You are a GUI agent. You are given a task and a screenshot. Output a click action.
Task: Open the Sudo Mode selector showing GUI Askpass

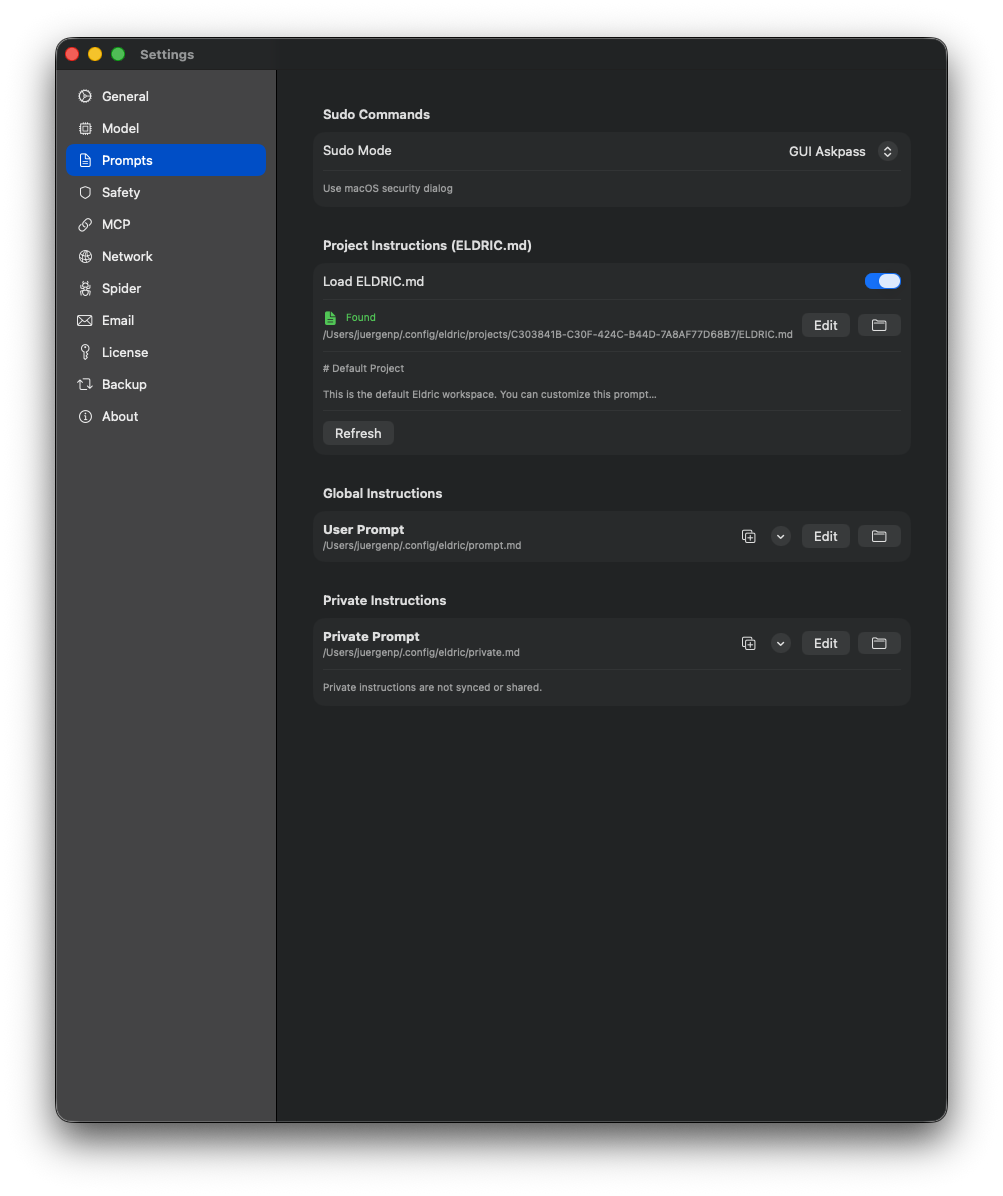pos(840,151)
